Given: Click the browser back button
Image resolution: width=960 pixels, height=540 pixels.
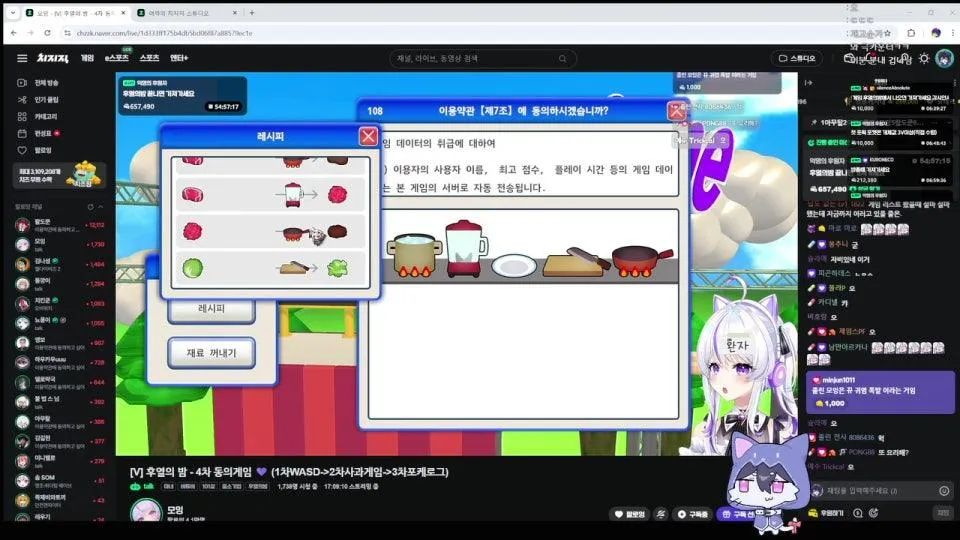Looking at the screenshot, I should click(x=13, y=33).
